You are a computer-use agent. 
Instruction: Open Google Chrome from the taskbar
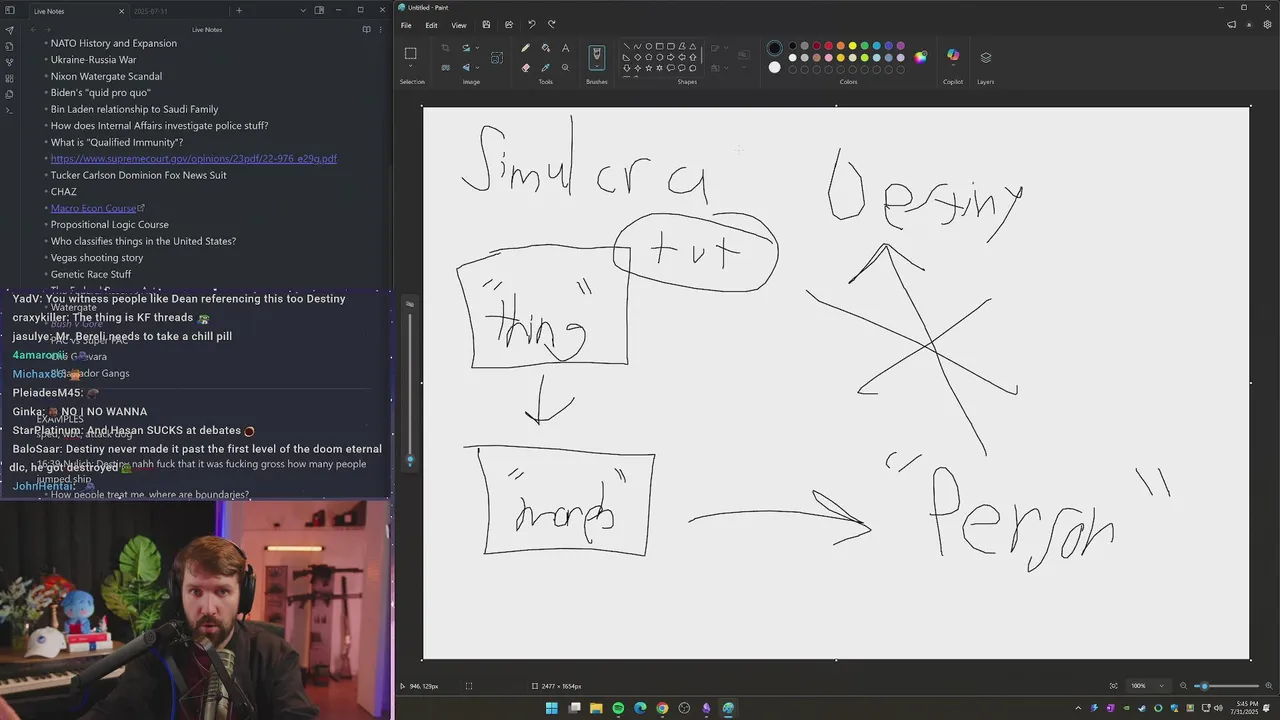click(662, 708)
